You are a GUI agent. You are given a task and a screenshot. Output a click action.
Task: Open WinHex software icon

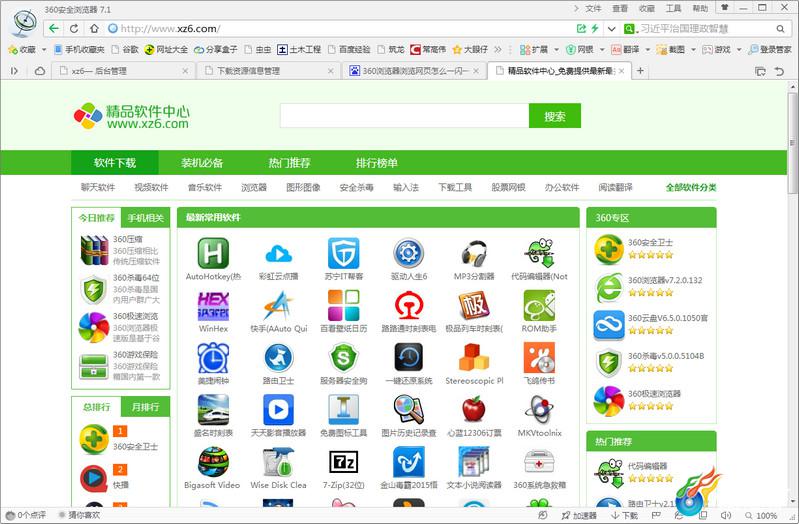coord(213,305)
